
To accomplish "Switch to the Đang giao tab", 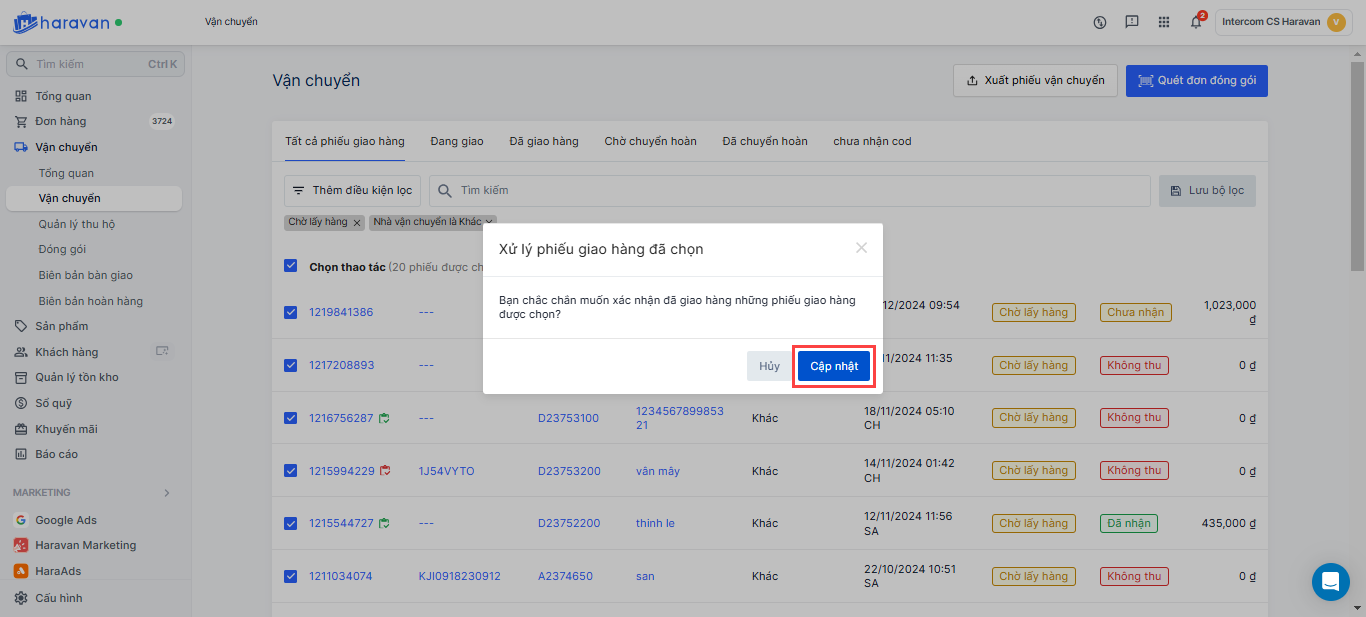I will click(x=457, y=141).
